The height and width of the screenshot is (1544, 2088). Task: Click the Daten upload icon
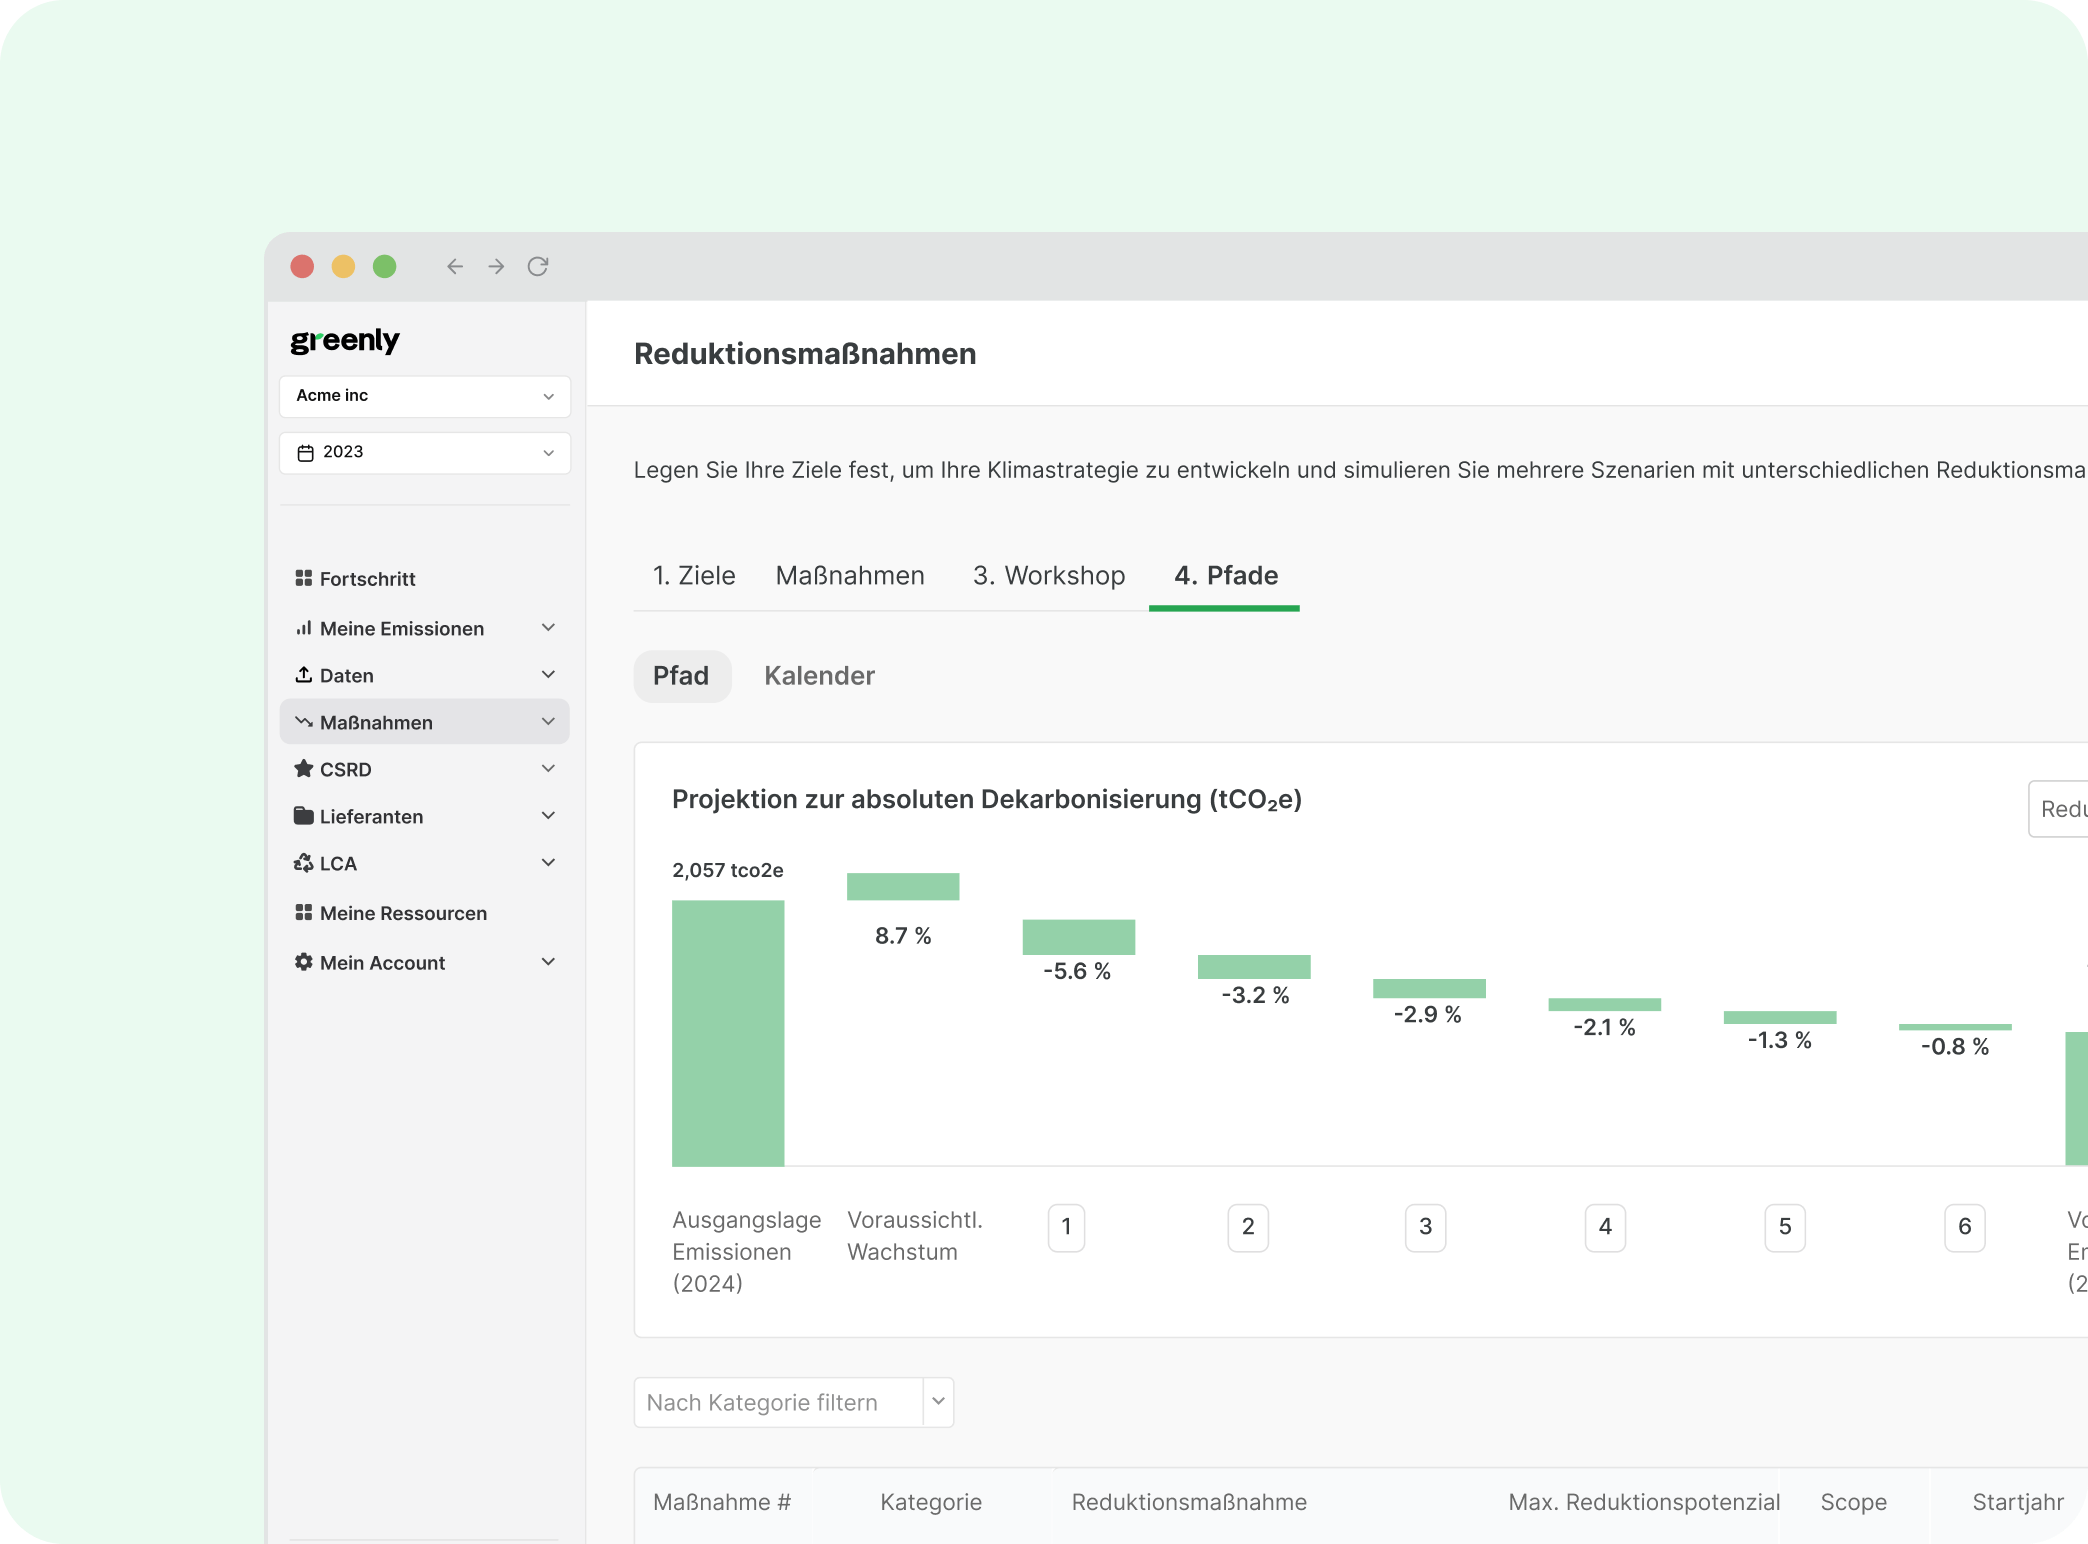click(x=304, y=675)
